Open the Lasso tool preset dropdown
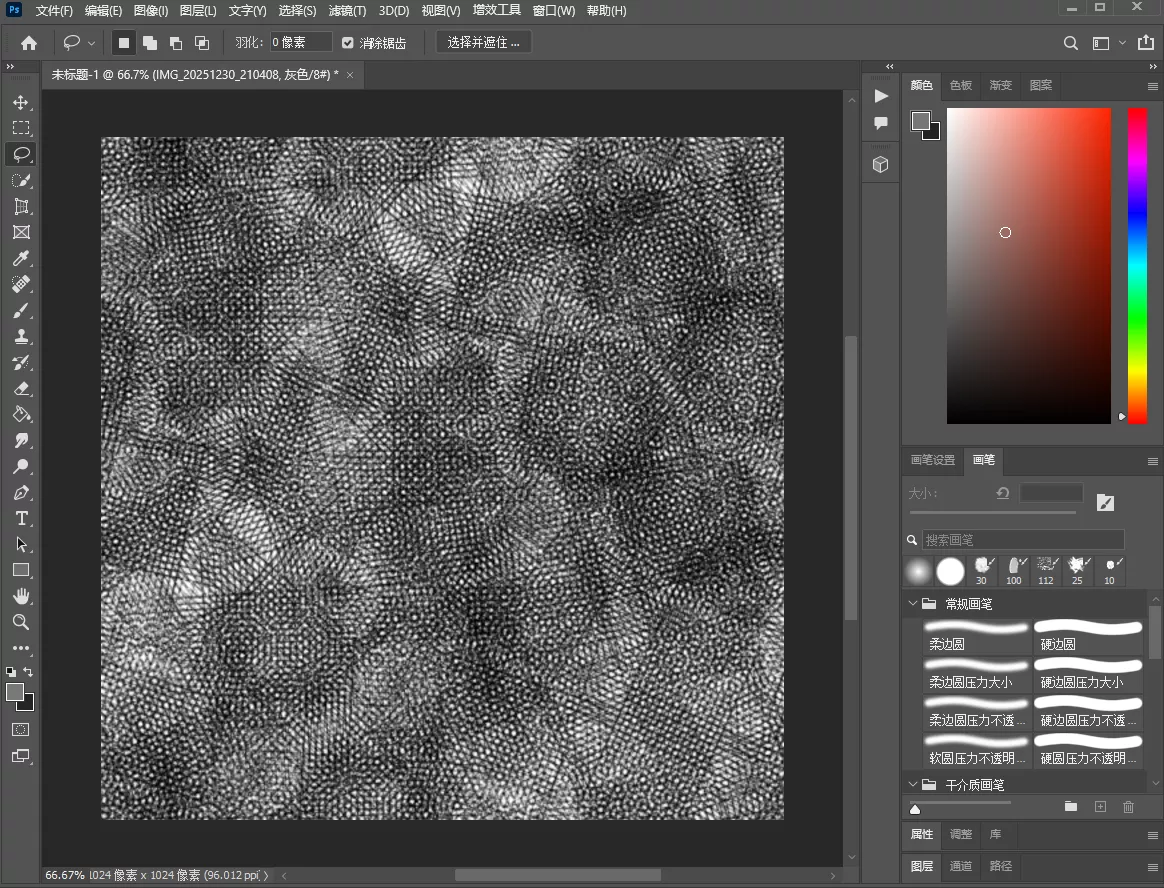1164x888 pixels. point(92,43)
